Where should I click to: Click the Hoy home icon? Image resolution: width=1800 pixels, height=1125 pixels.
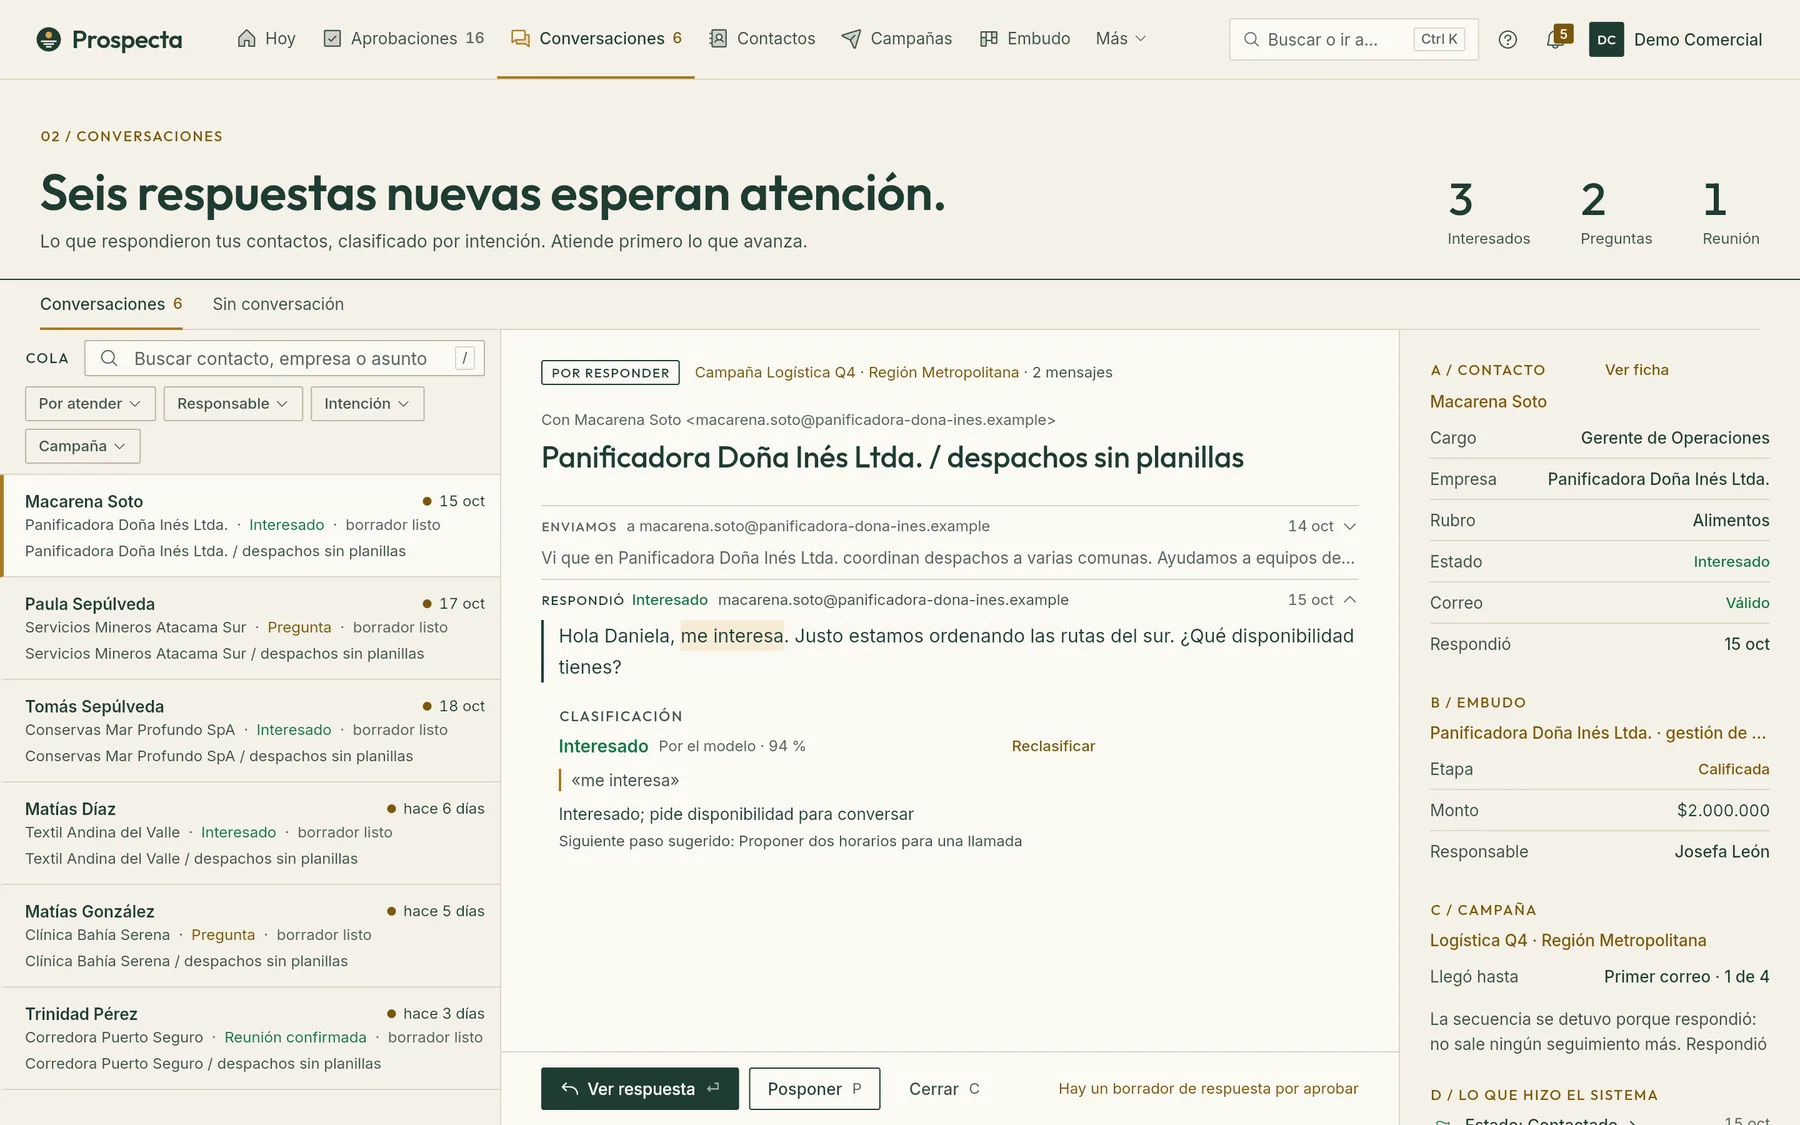pyautogui.click(x=246, y=38)
